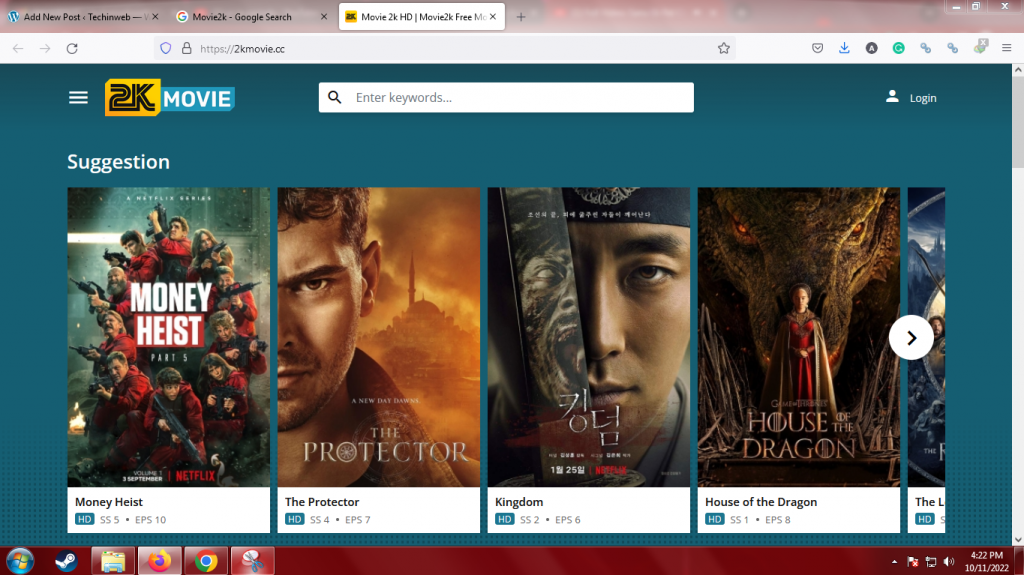Open the Kingdom poster
Image resolution: width=1024 pixels, height=575 pixels.
coord(588,337)
